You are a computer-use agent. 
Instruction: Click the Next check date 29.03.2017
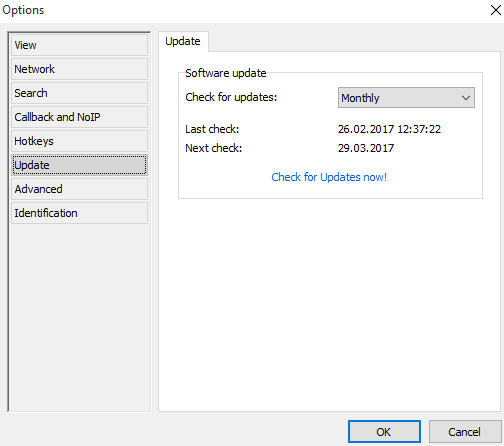(x=366, y=148)
